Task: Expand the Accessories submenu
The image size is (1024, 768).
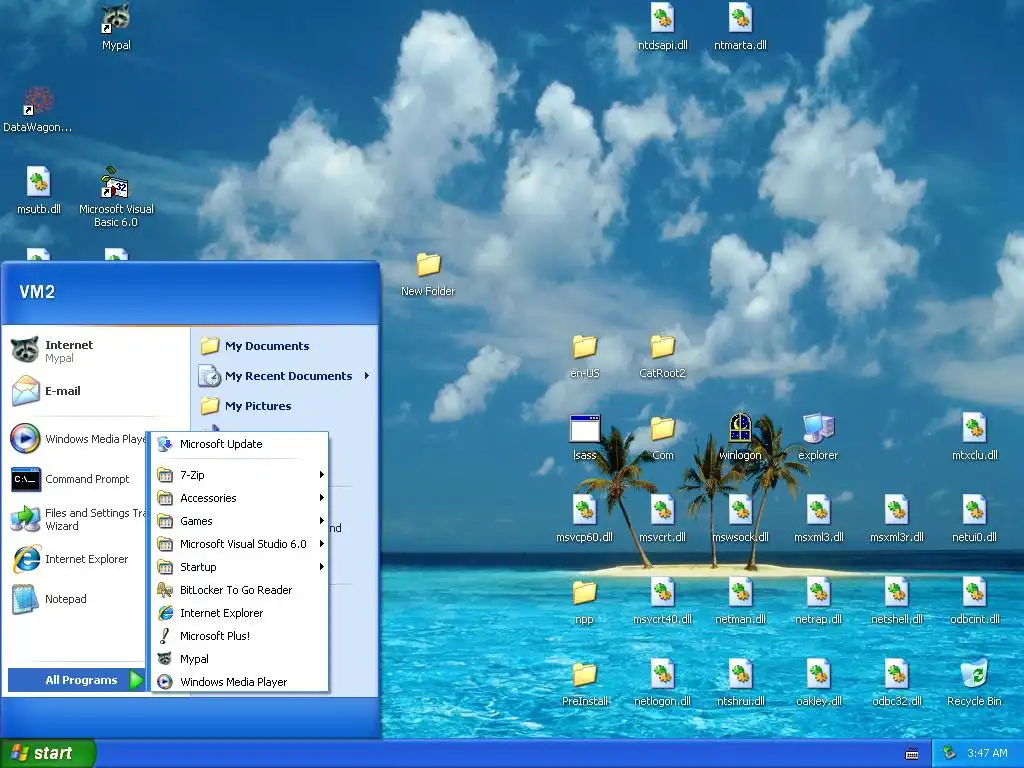Action: tap(240, 498)
